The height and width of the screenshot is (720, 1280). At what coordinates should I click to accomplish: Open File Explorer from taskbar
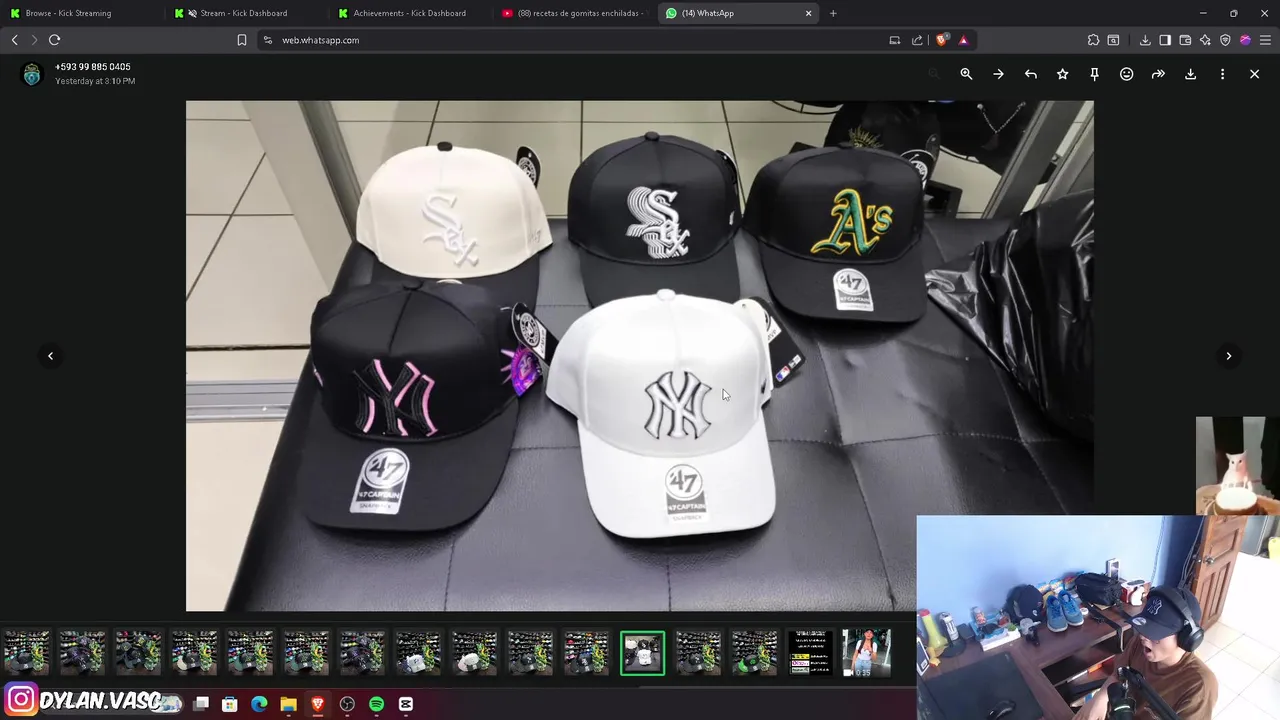(288, 704)
